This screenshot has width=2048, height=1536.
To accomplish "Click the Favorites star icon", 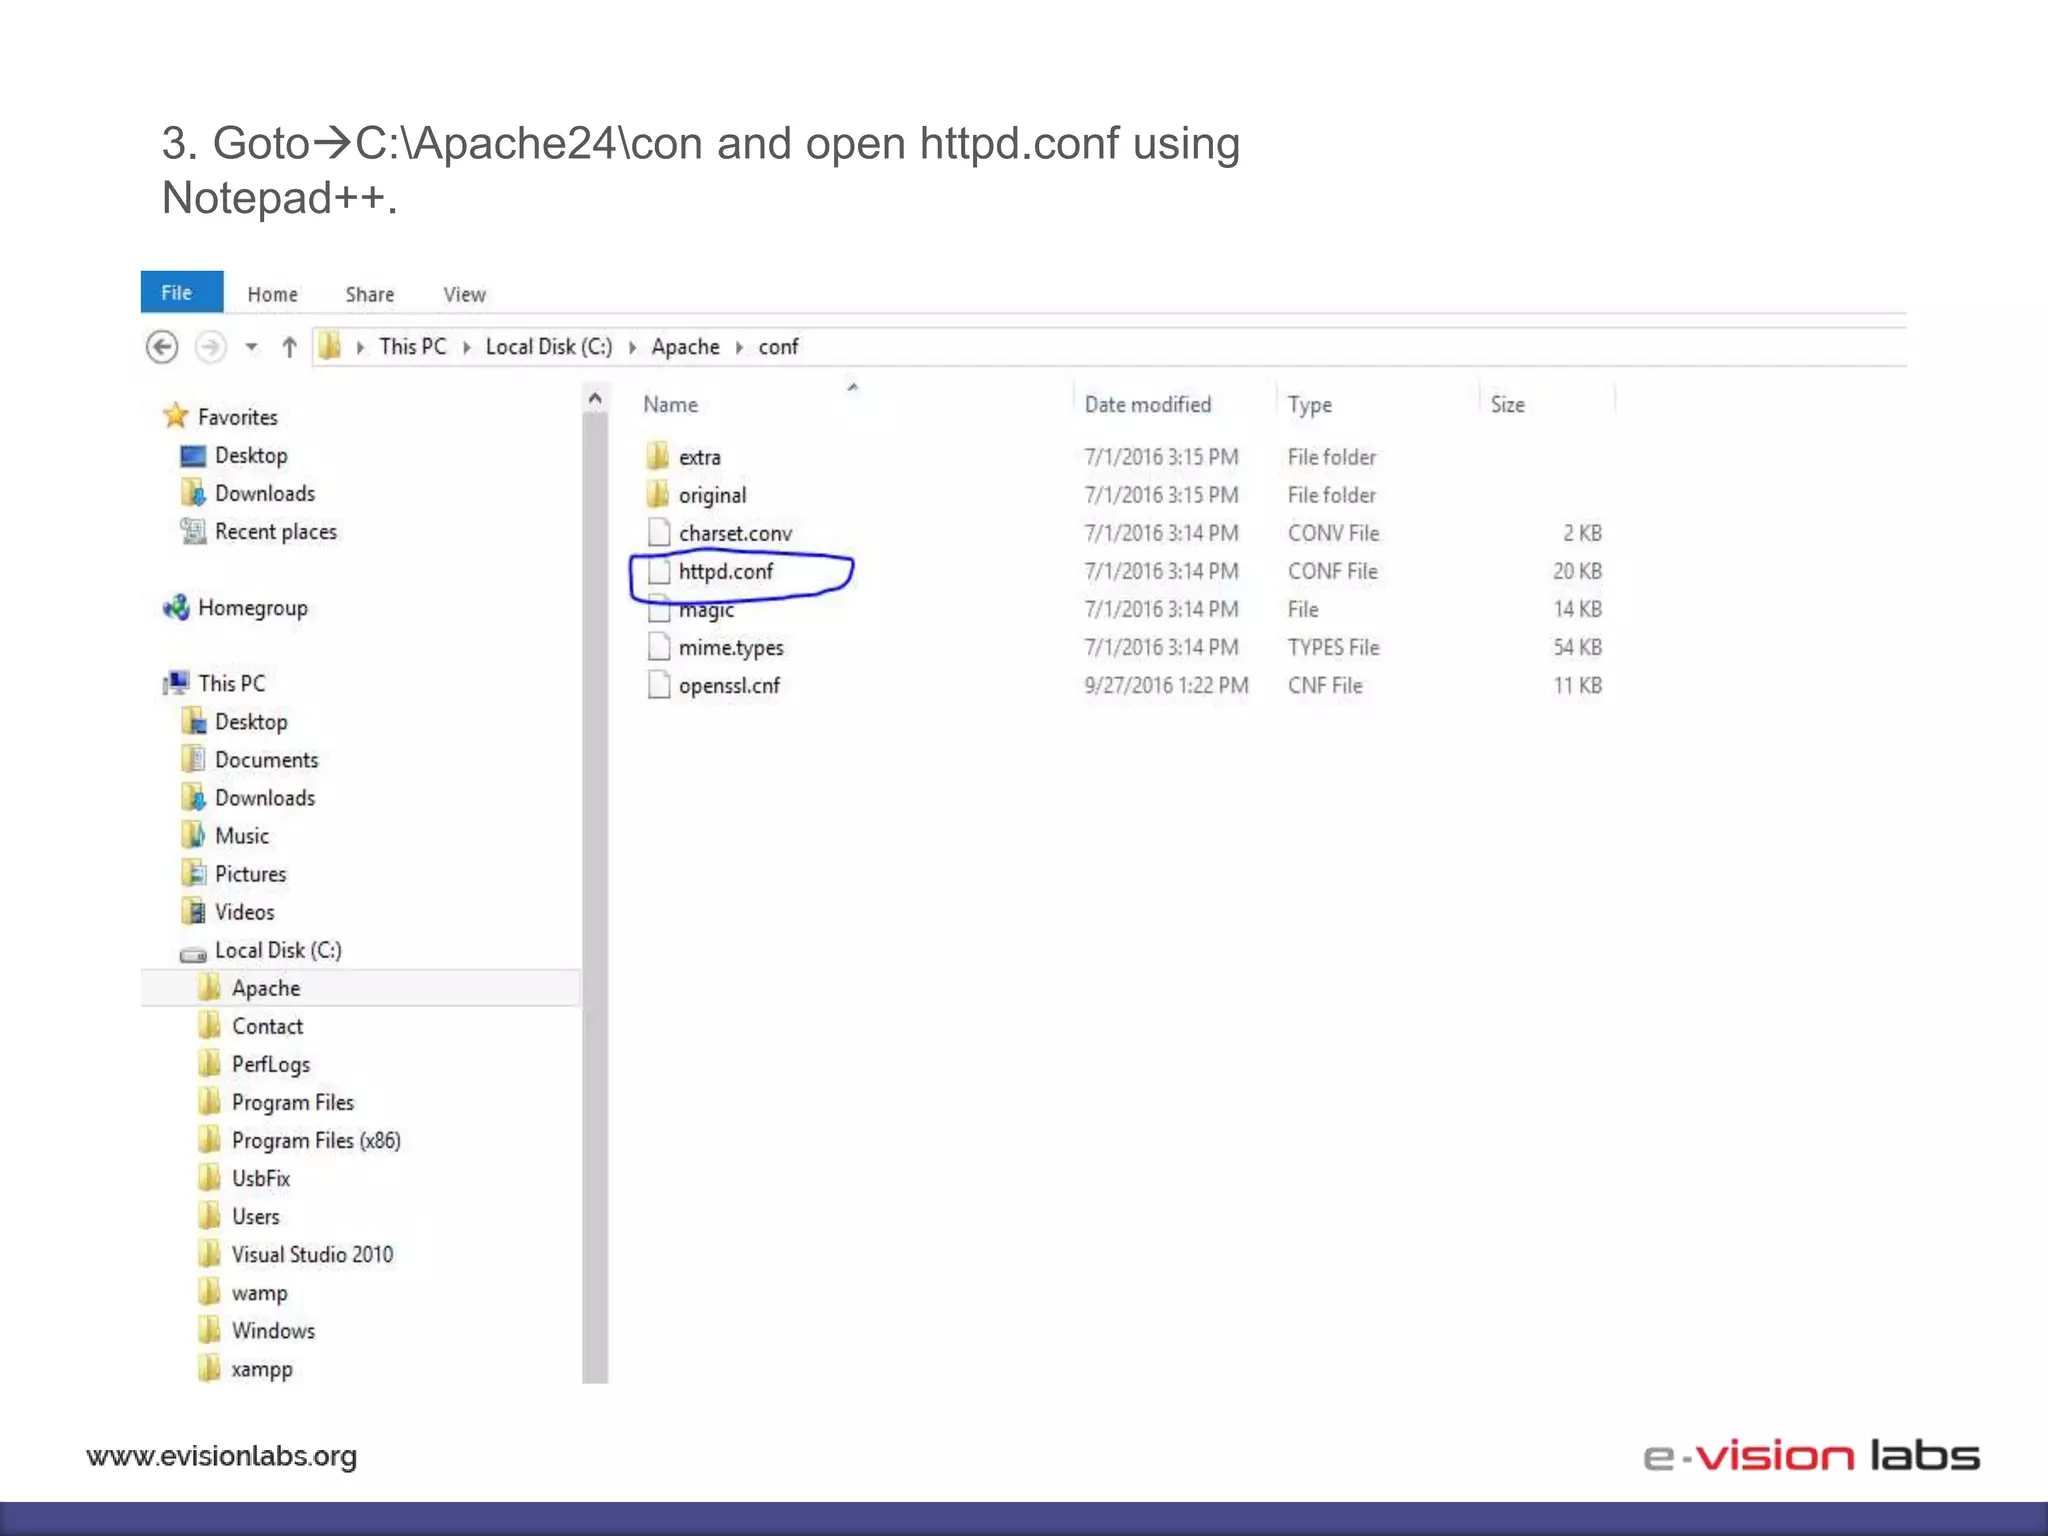I will click(175, 415).
